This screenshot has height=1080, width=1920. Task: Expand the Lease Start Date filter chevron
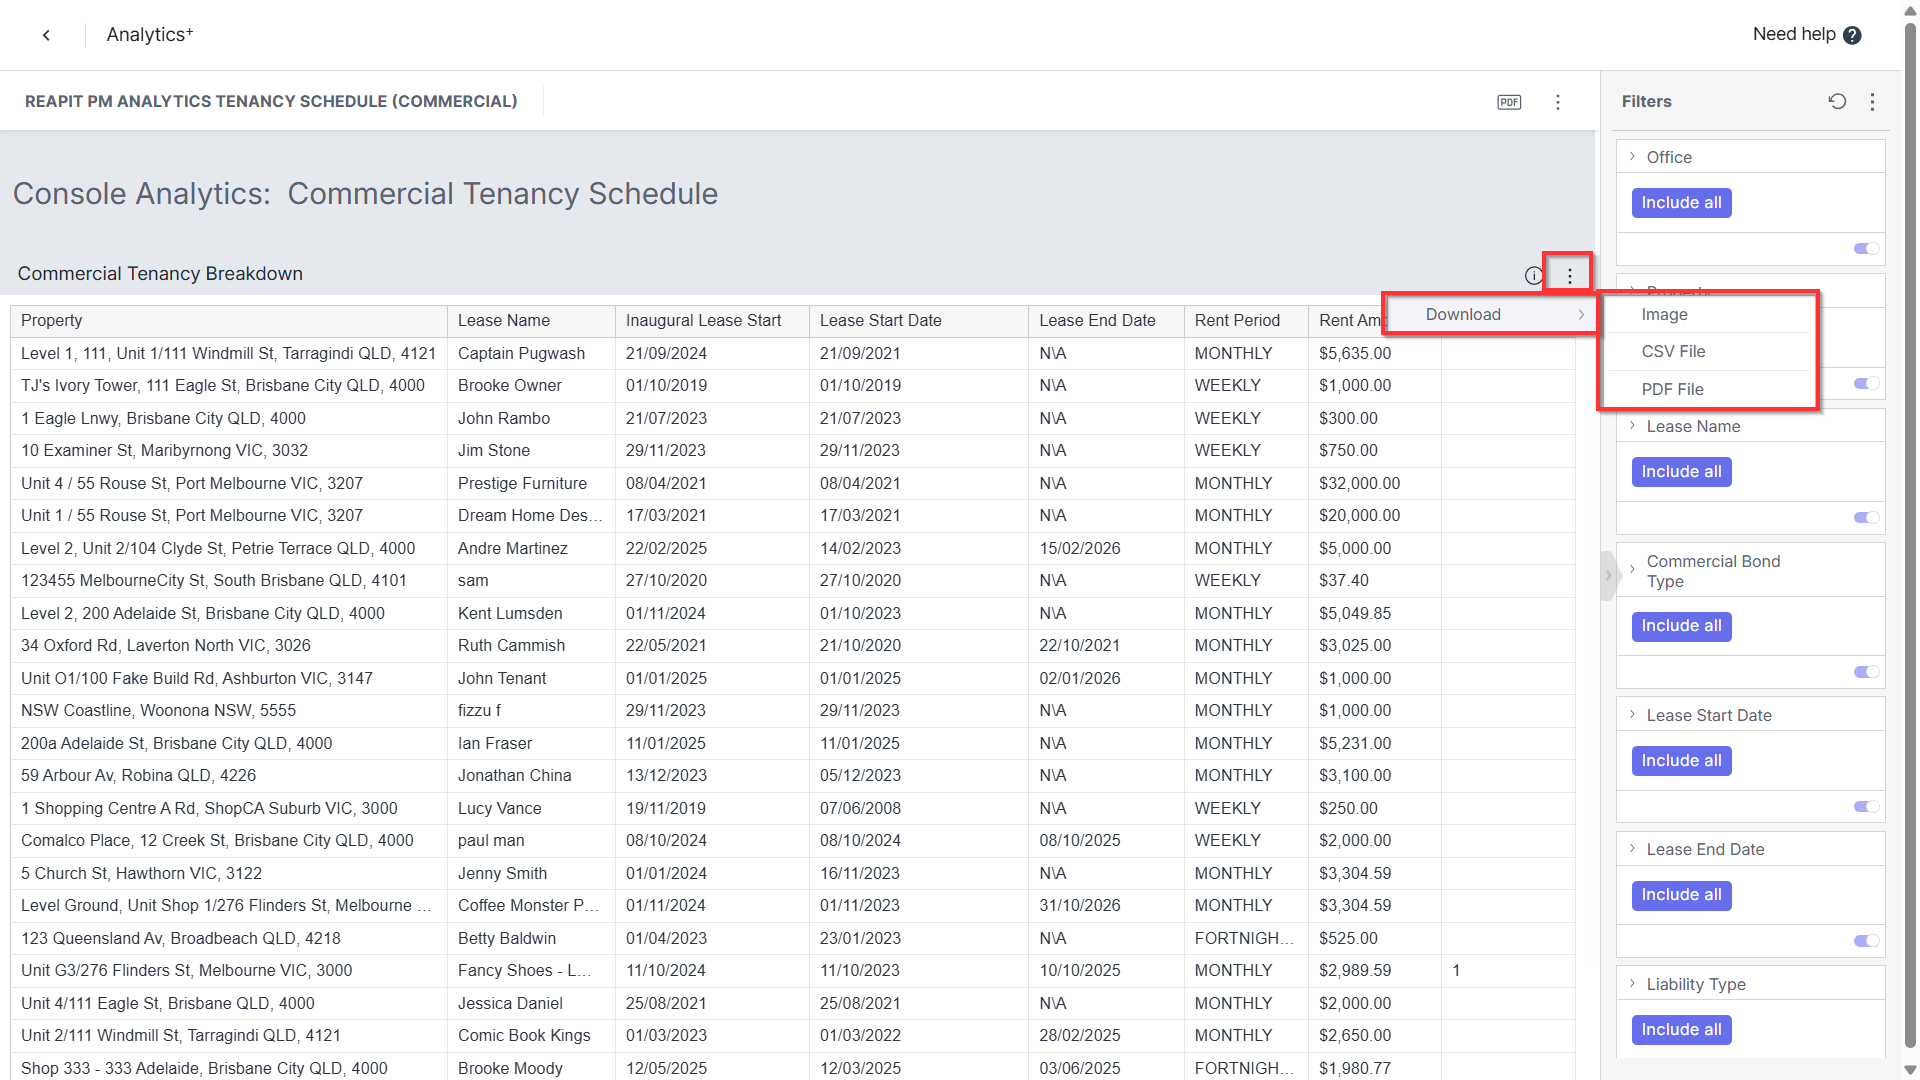[1632, 715]
